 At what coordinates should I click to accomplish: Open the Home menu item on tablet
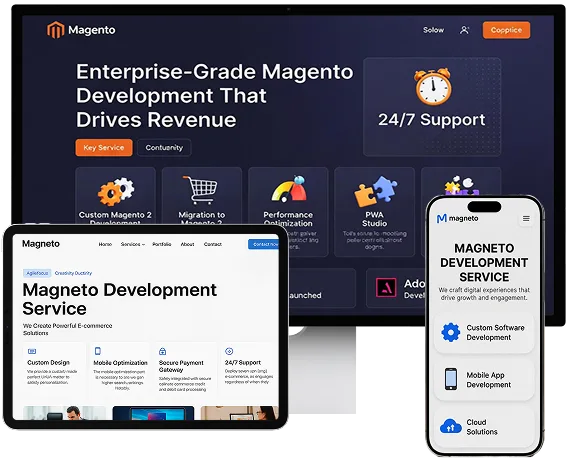105,244
